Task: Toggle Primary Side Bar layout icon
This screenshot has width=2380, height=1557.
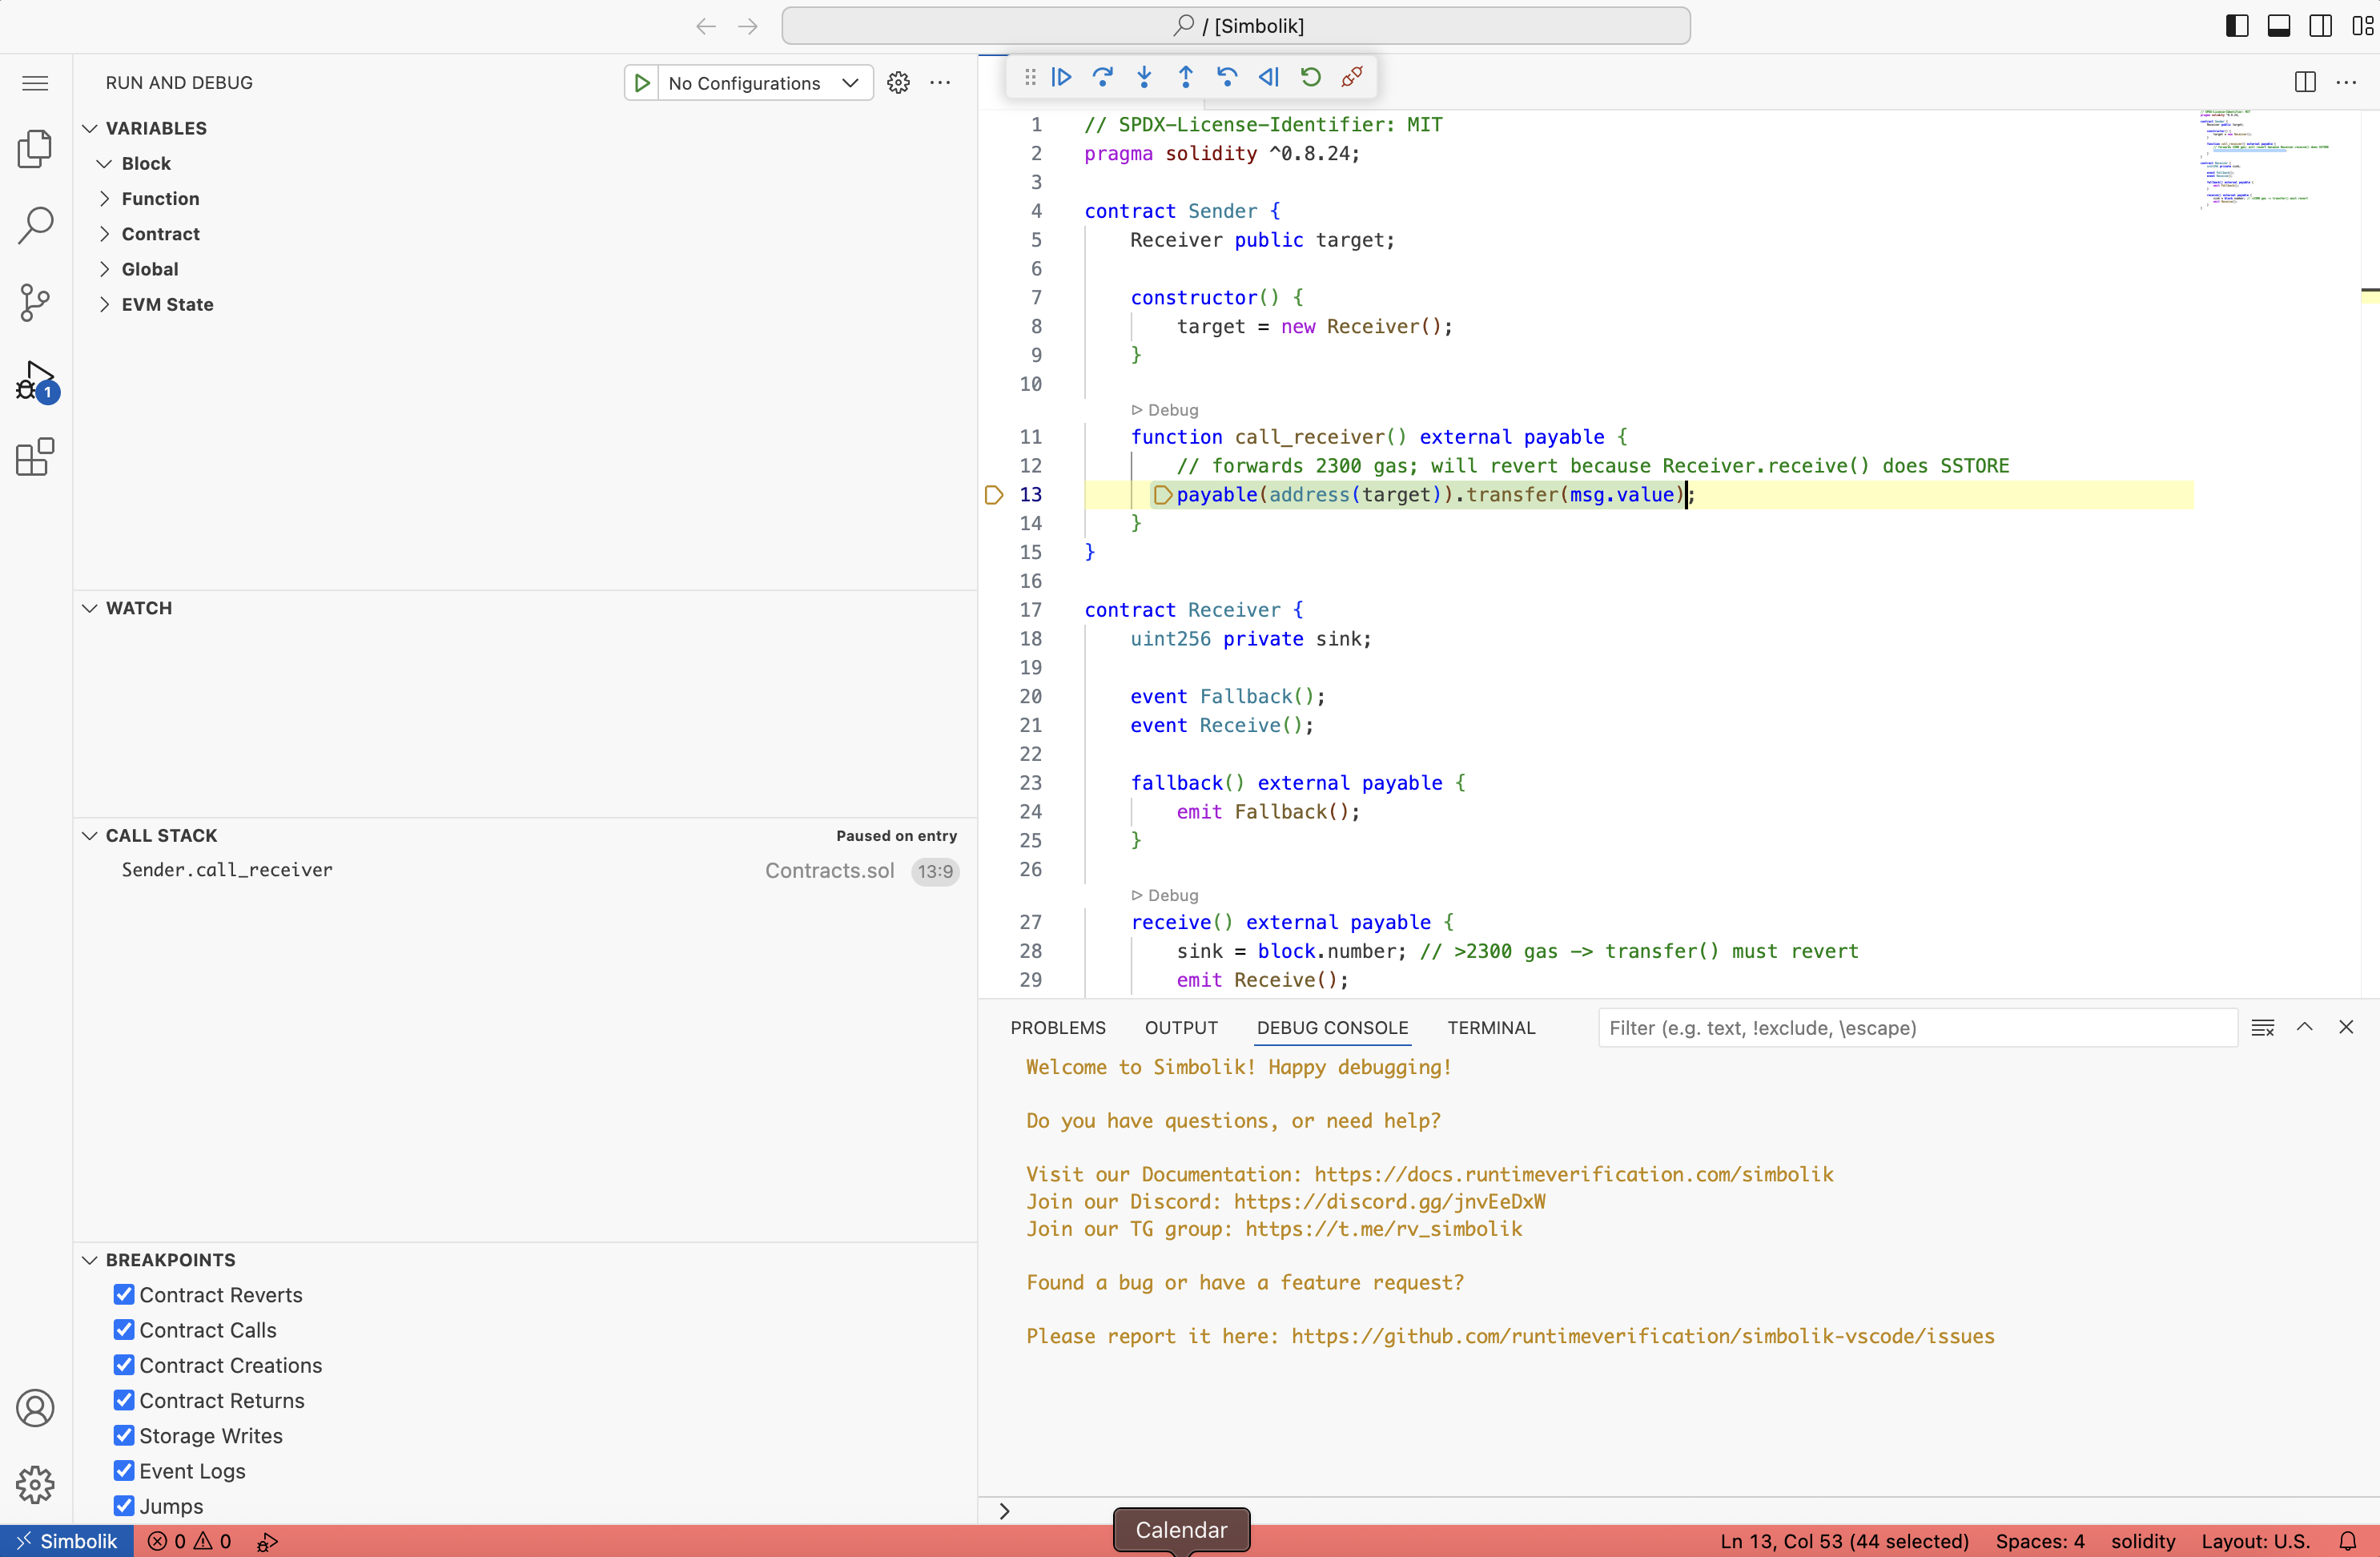Action: [x=2238, y=26]
